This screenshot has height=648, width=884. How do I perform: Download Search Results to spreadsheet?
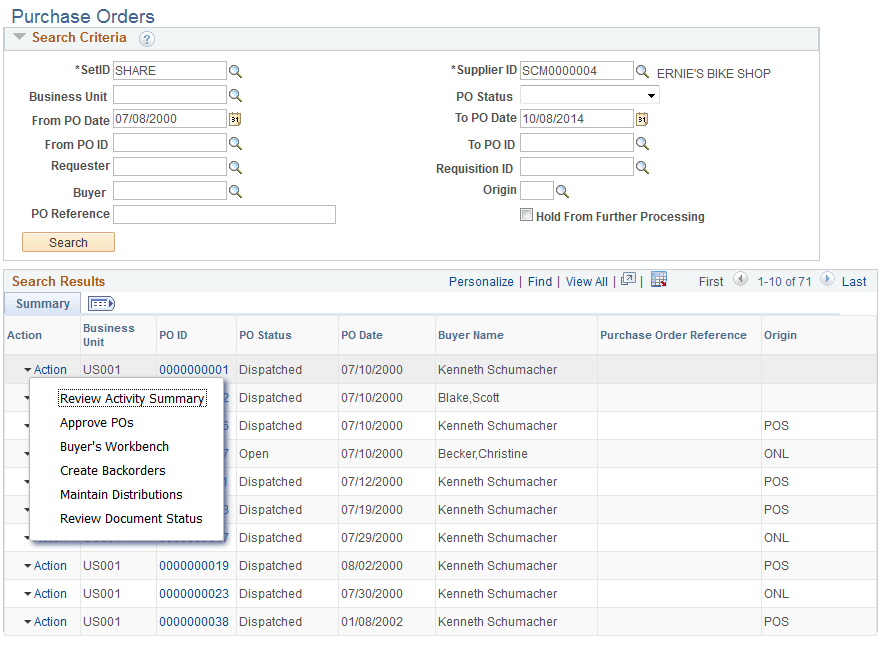click(658, 281)
